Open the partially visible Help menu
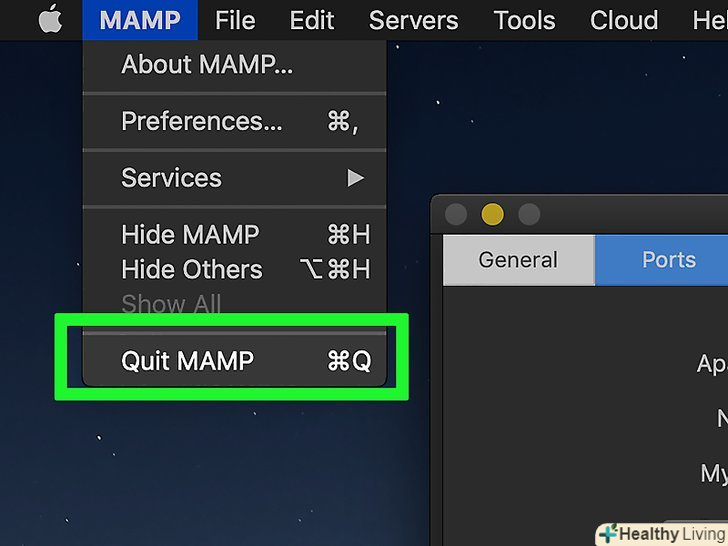728x546 pixels. [710, 20]
